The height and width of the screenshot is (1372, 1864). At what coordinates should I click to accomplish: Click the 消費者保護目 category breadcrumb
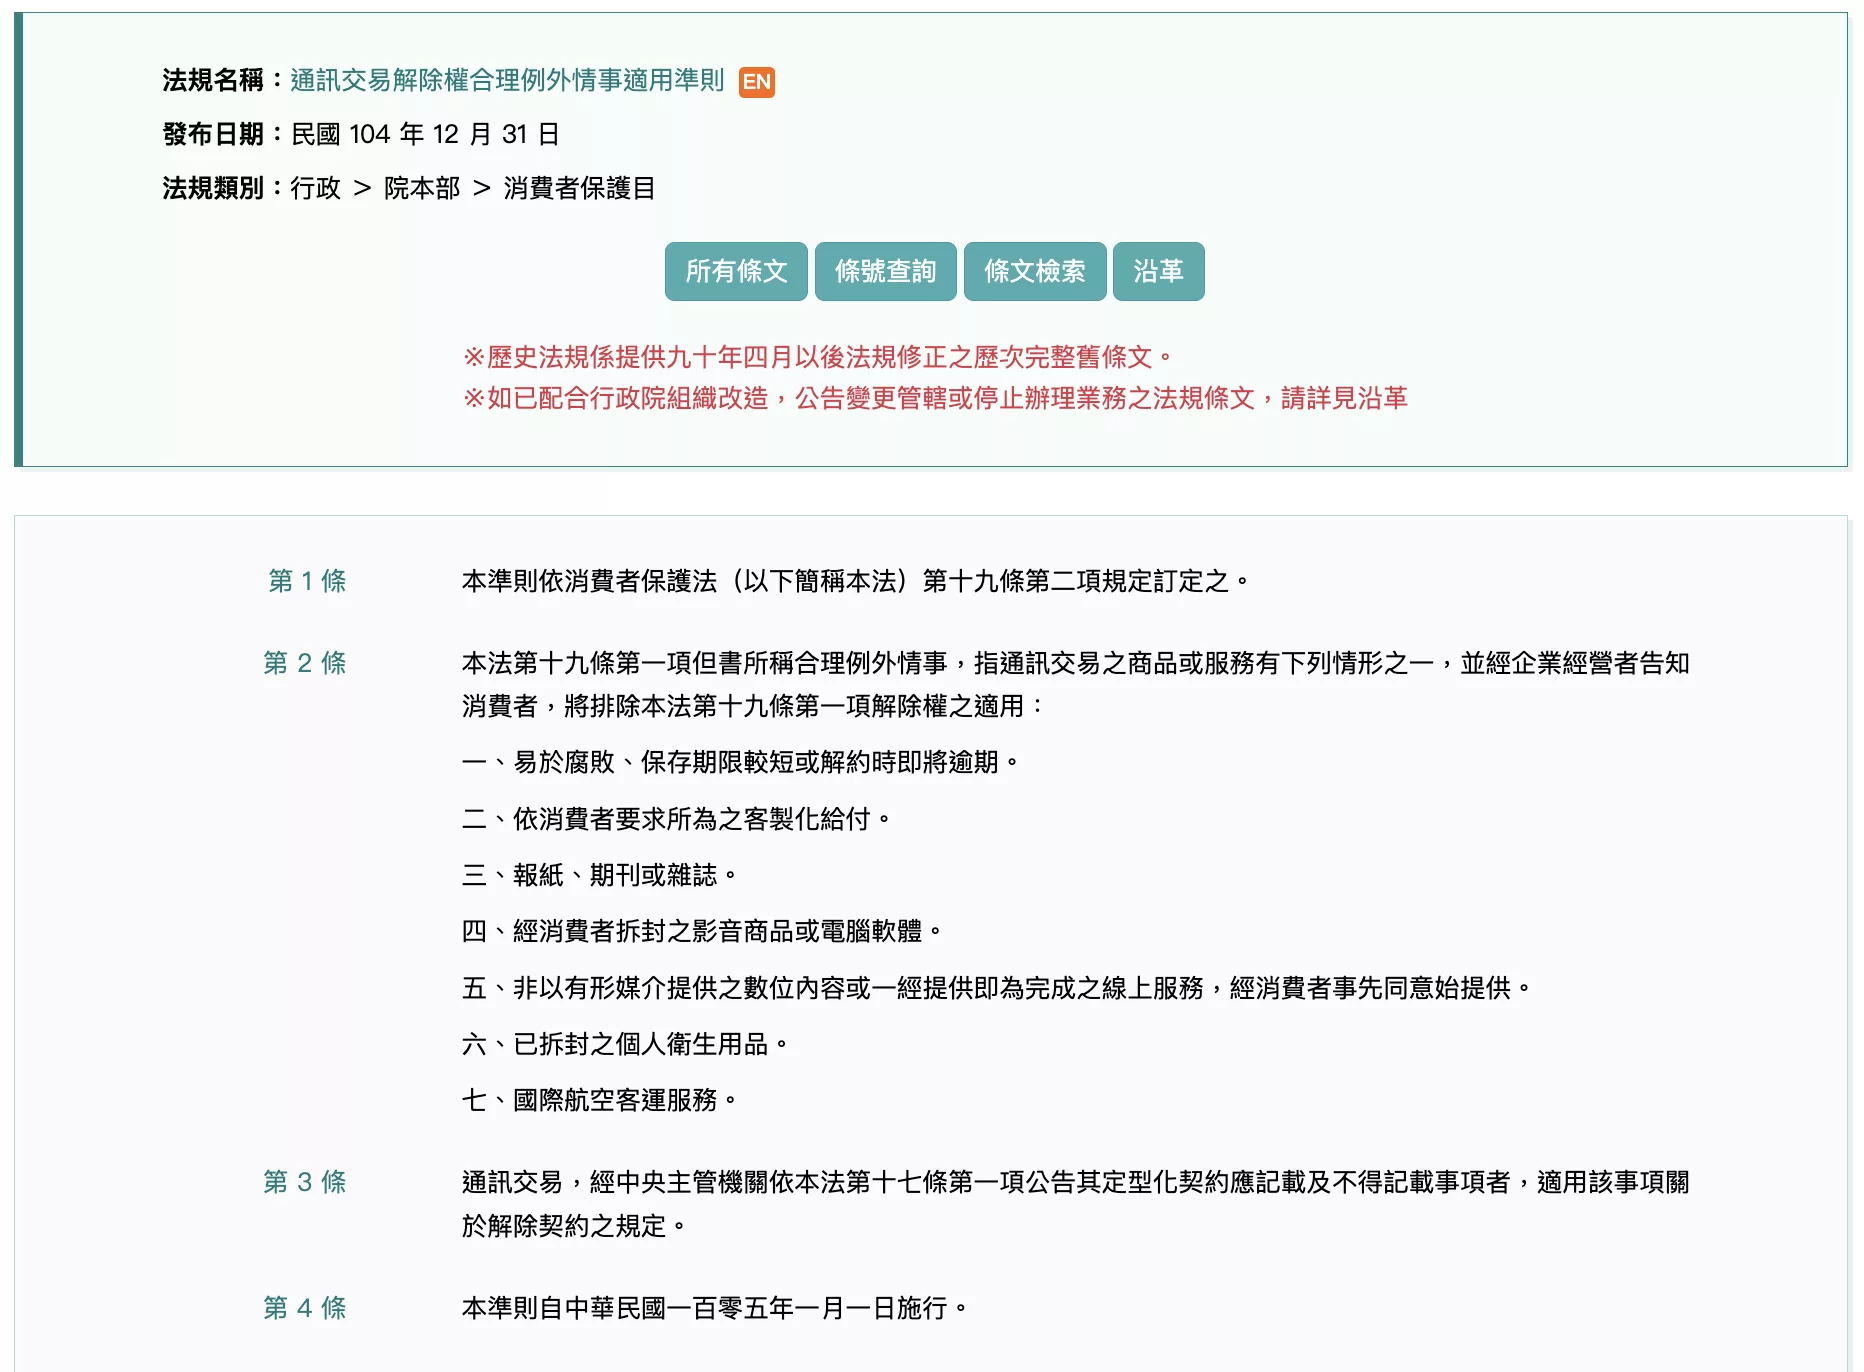pyautogui.click(x=579, y=188)
